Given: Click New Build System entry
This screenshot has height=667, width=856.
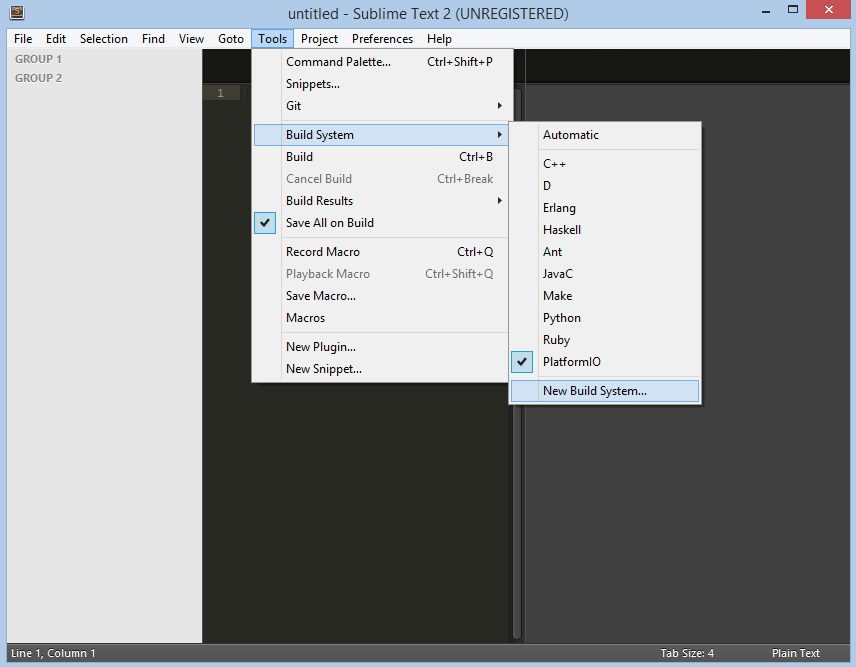Looking at the screenshot, I should coord(605,391).
